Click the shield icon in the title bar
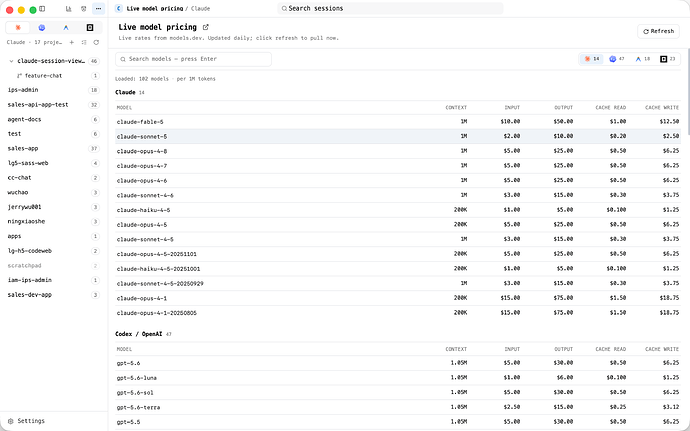The image size is (690, 431). (84, 9)
